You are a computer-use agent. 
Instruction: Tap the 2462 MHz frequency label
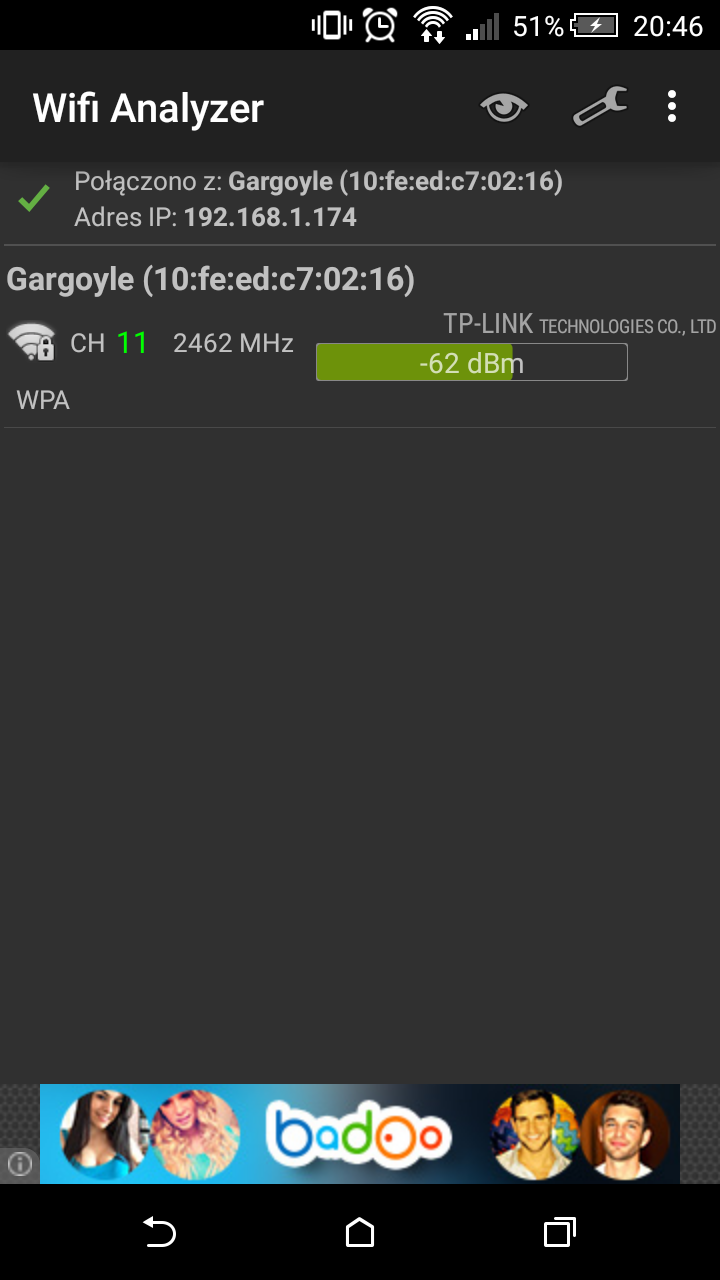[233, 344]
